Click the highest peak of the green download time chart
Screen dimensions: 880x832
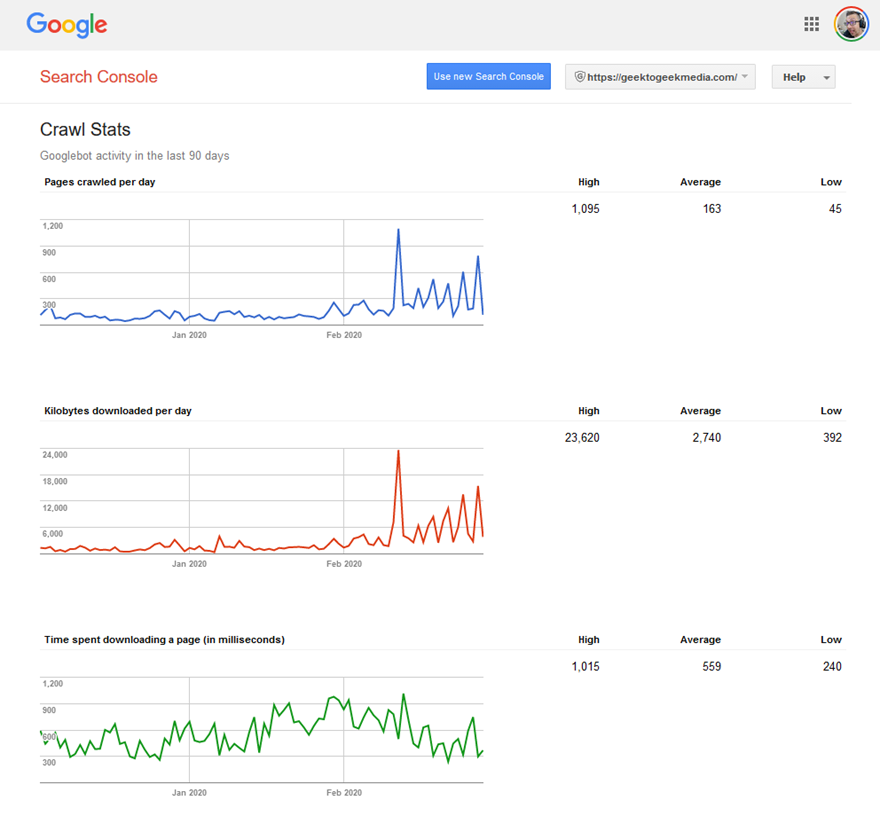404,695
